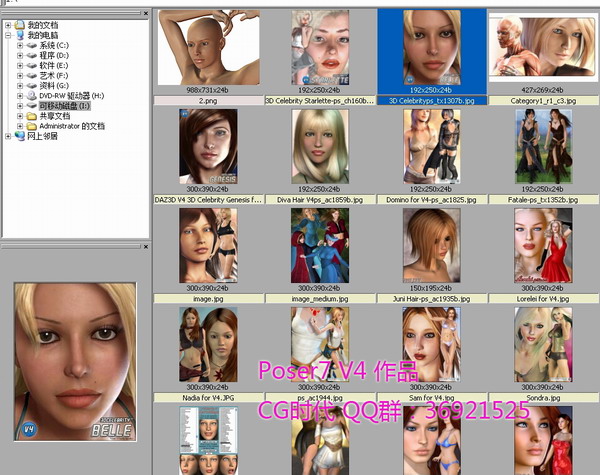Viewport: 600px width, 475px height.
Task: Click the Lorelei for V4.jpg filename label
Action: [543, 299]
